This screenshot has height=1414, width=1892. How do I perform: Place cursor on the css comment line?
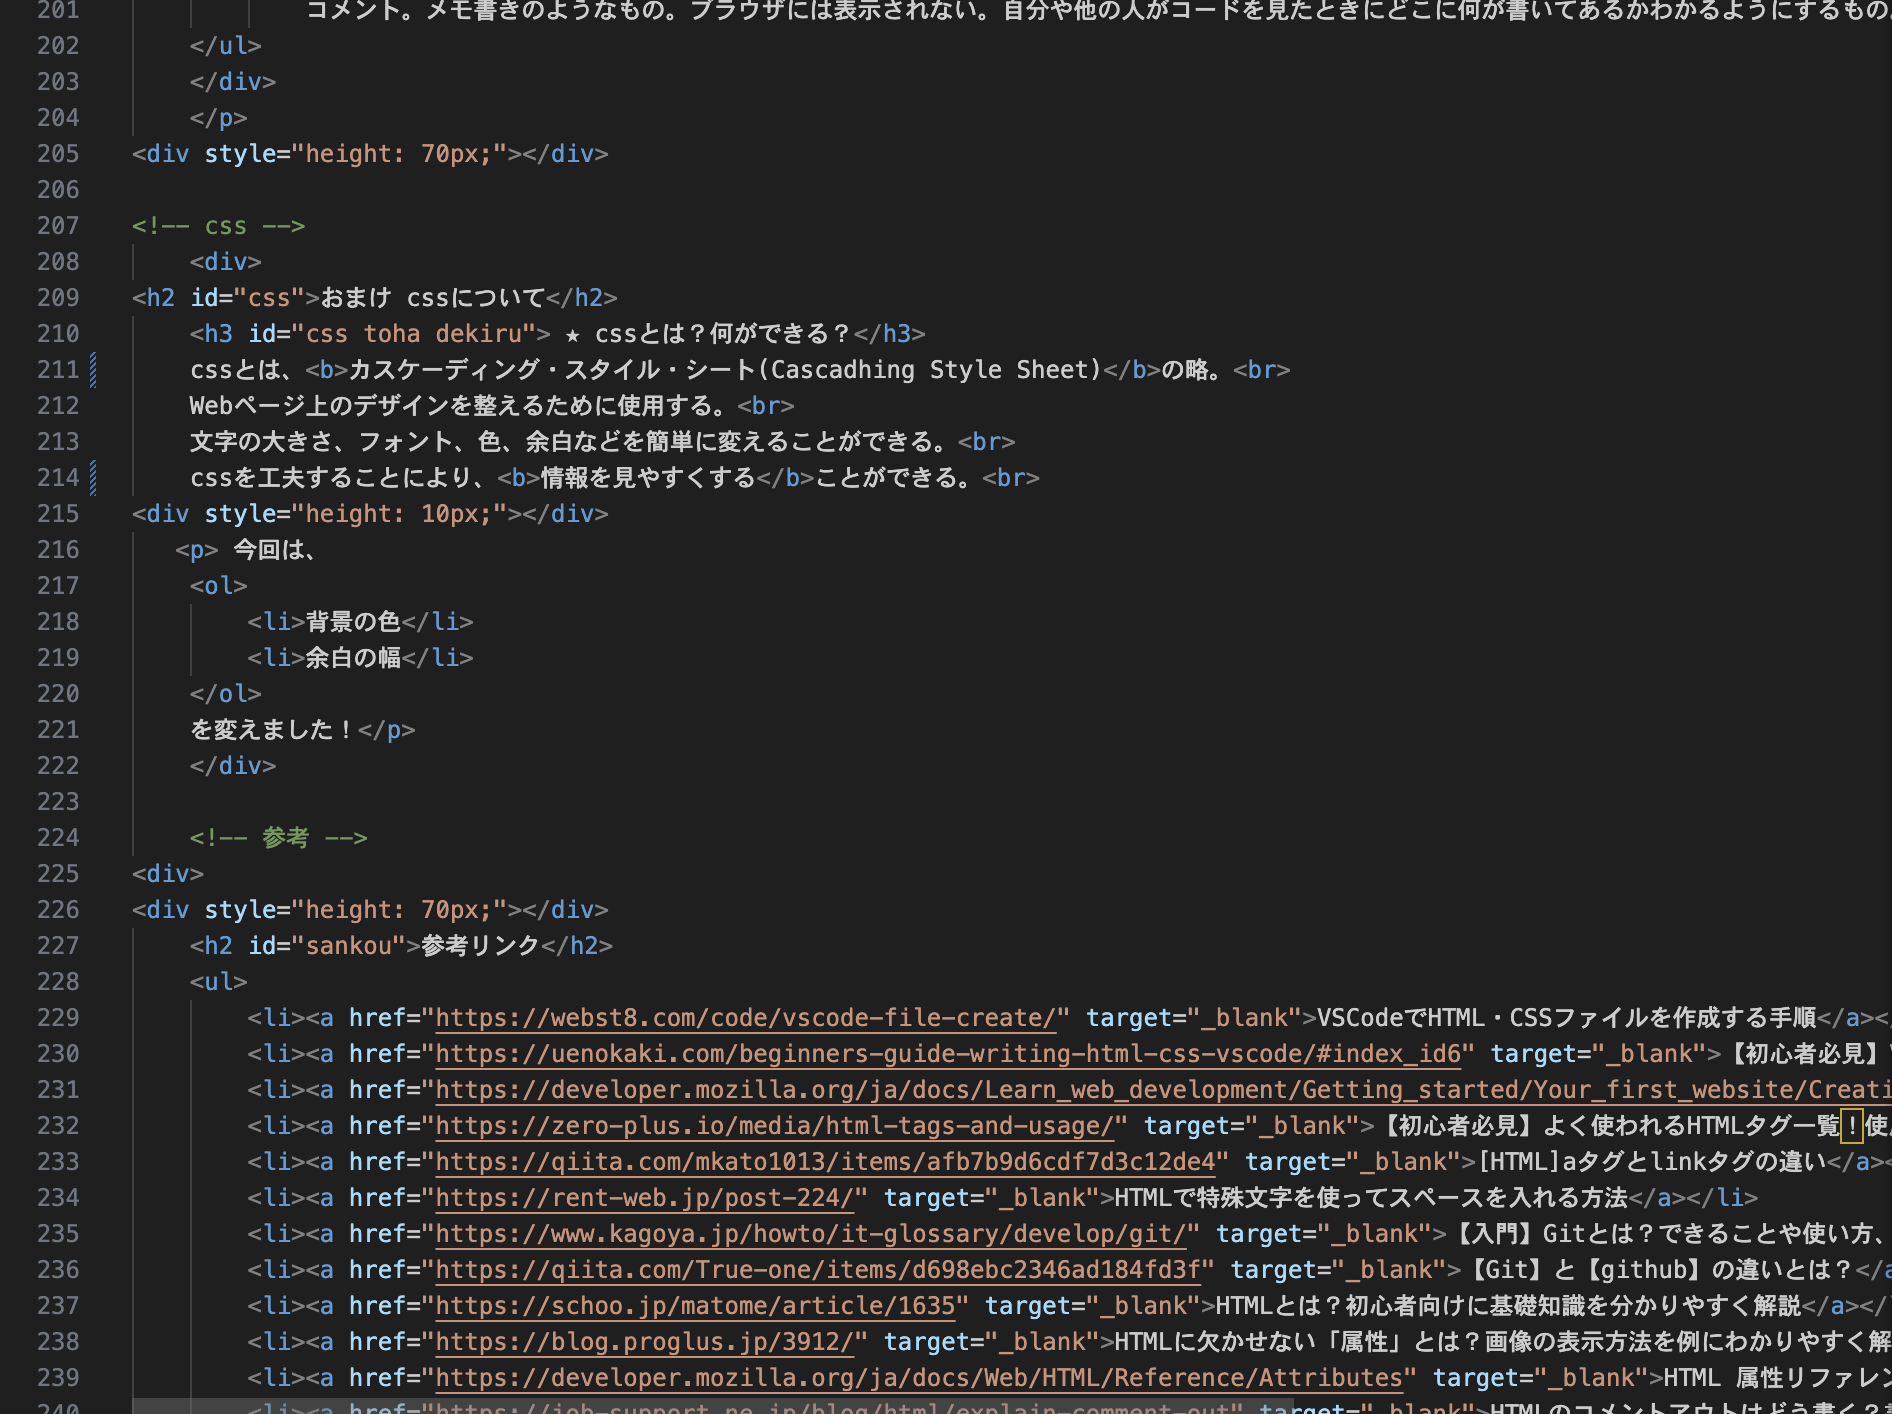pos(218,226)
